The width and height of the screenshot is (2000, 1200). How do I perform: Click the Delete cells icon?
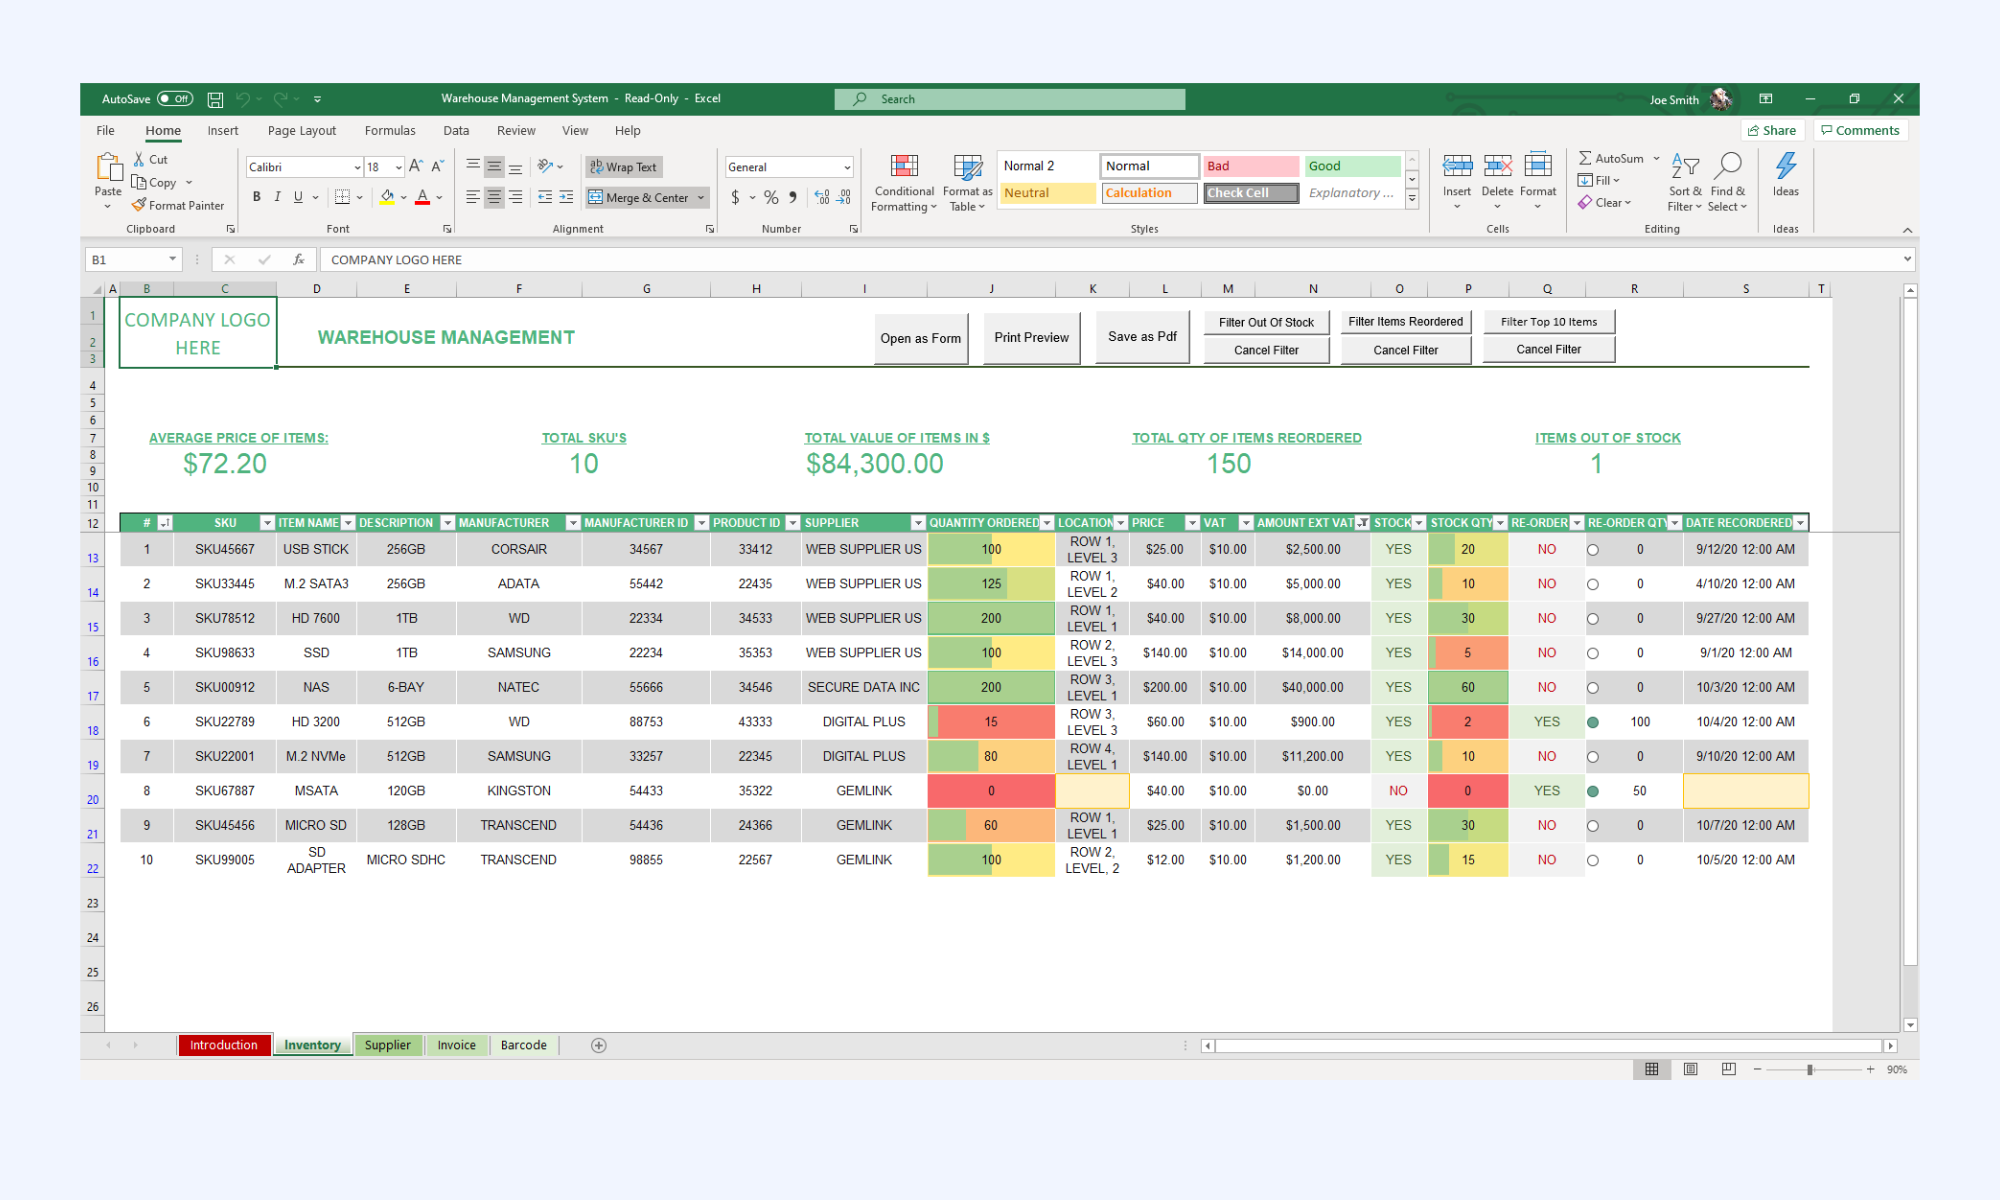click(1497, 166)
